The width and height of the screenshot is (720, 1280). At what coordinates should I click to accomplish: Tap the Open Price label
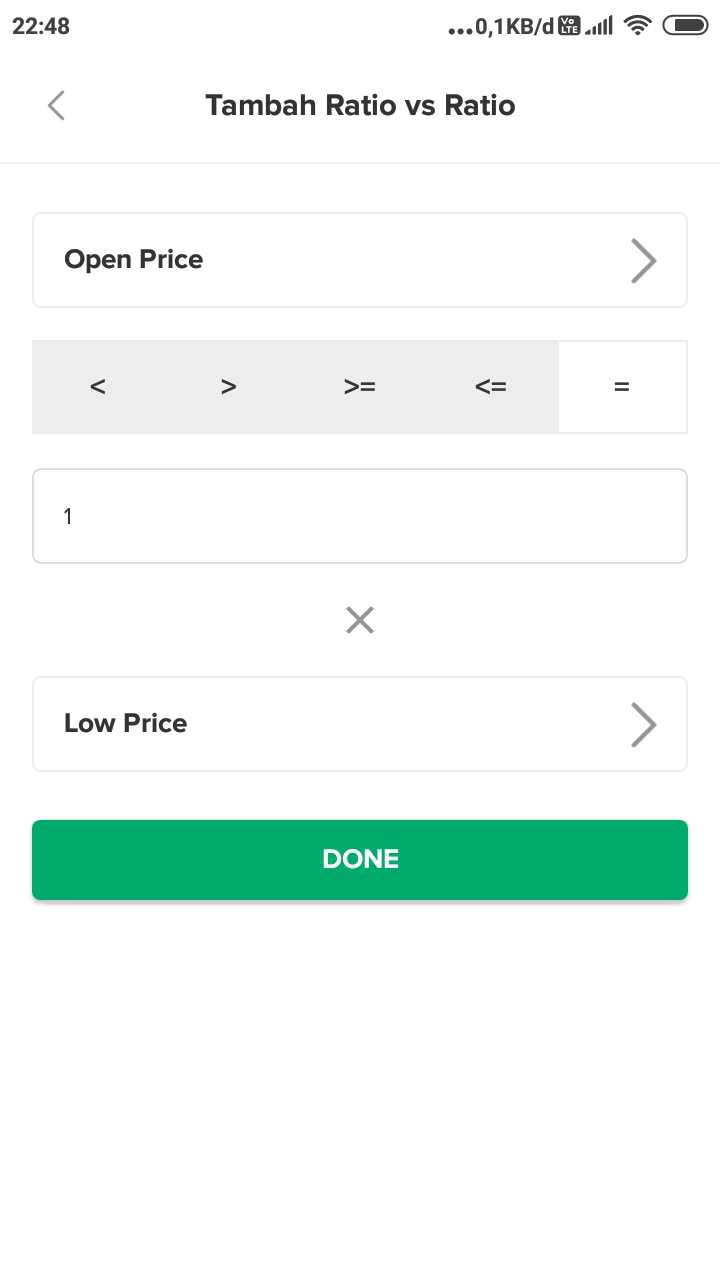point(134,260)
